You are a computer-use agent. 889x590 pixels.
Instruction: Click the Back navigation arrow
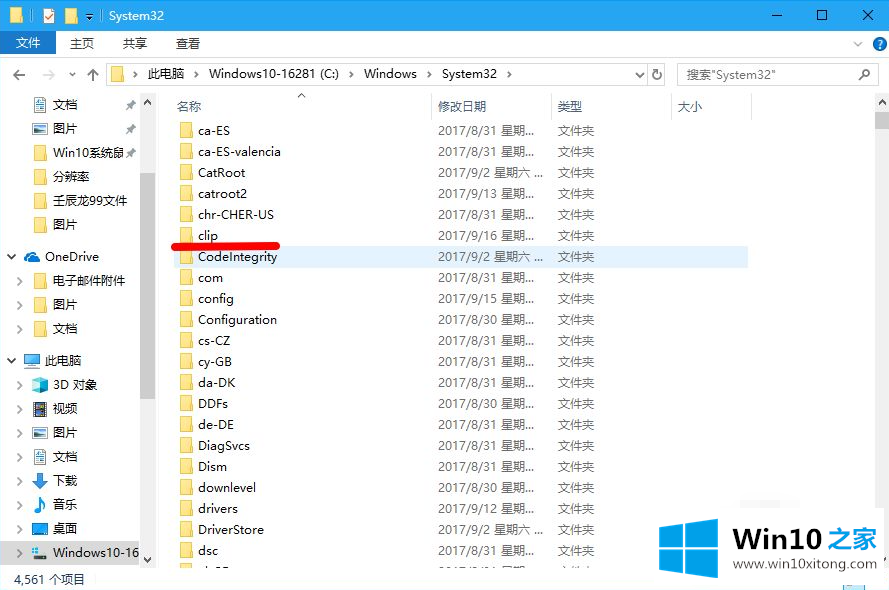coord(19,75)
